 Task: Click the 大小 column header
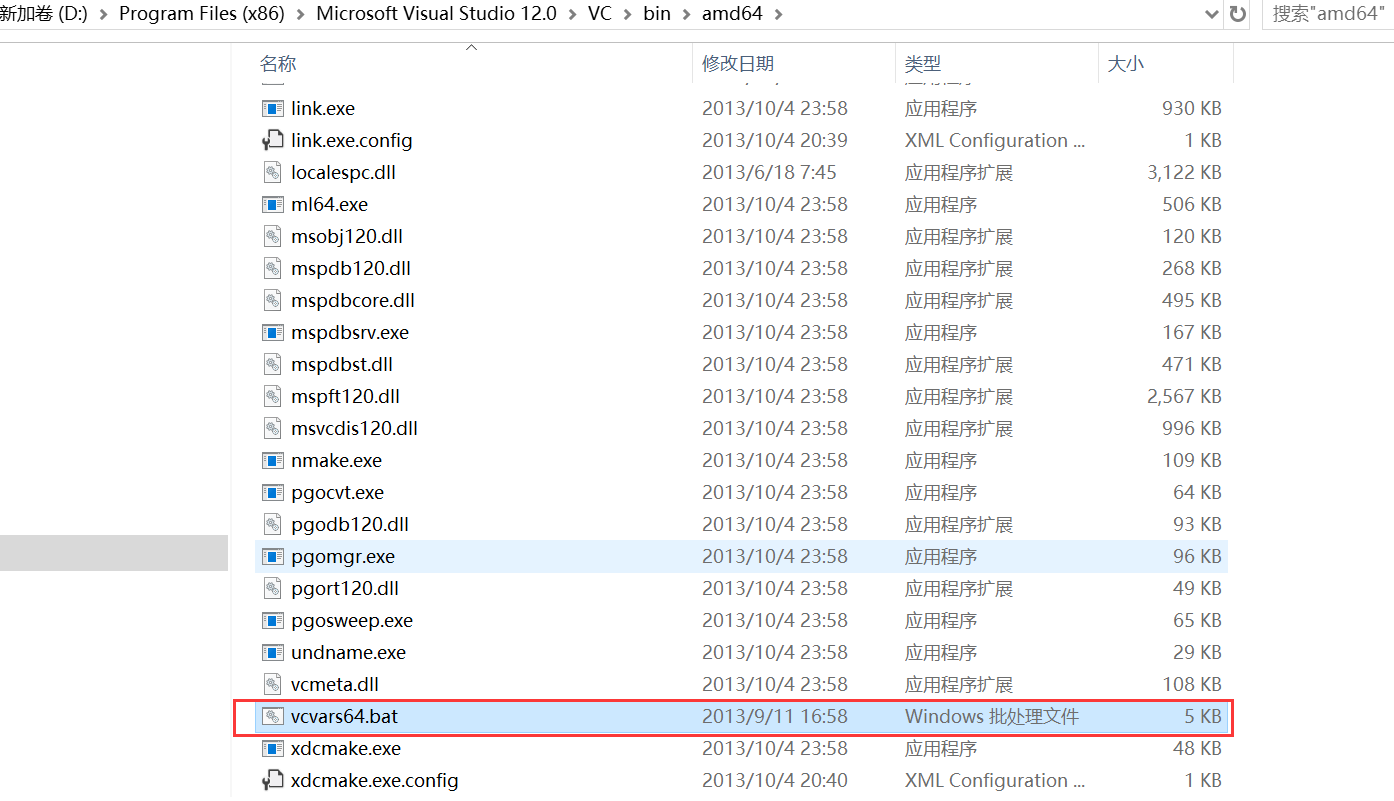(1127, 63)
